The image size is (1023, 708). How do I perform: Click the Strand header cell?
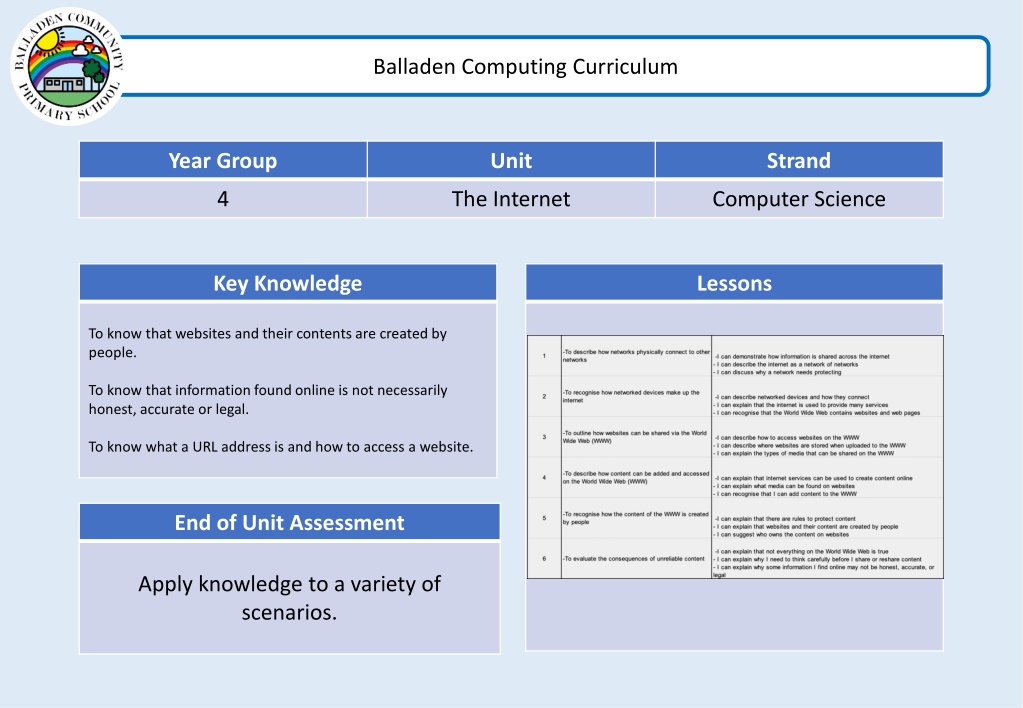click(799, 161)
